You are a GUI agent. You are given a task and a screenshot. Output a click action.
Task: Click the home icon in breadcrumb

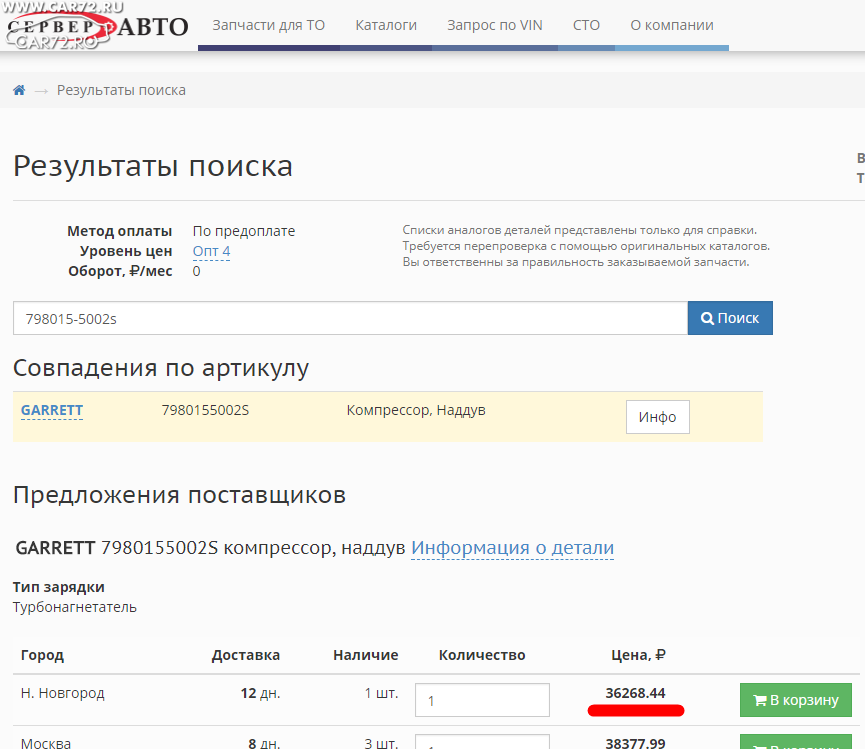tap(19, 90)
